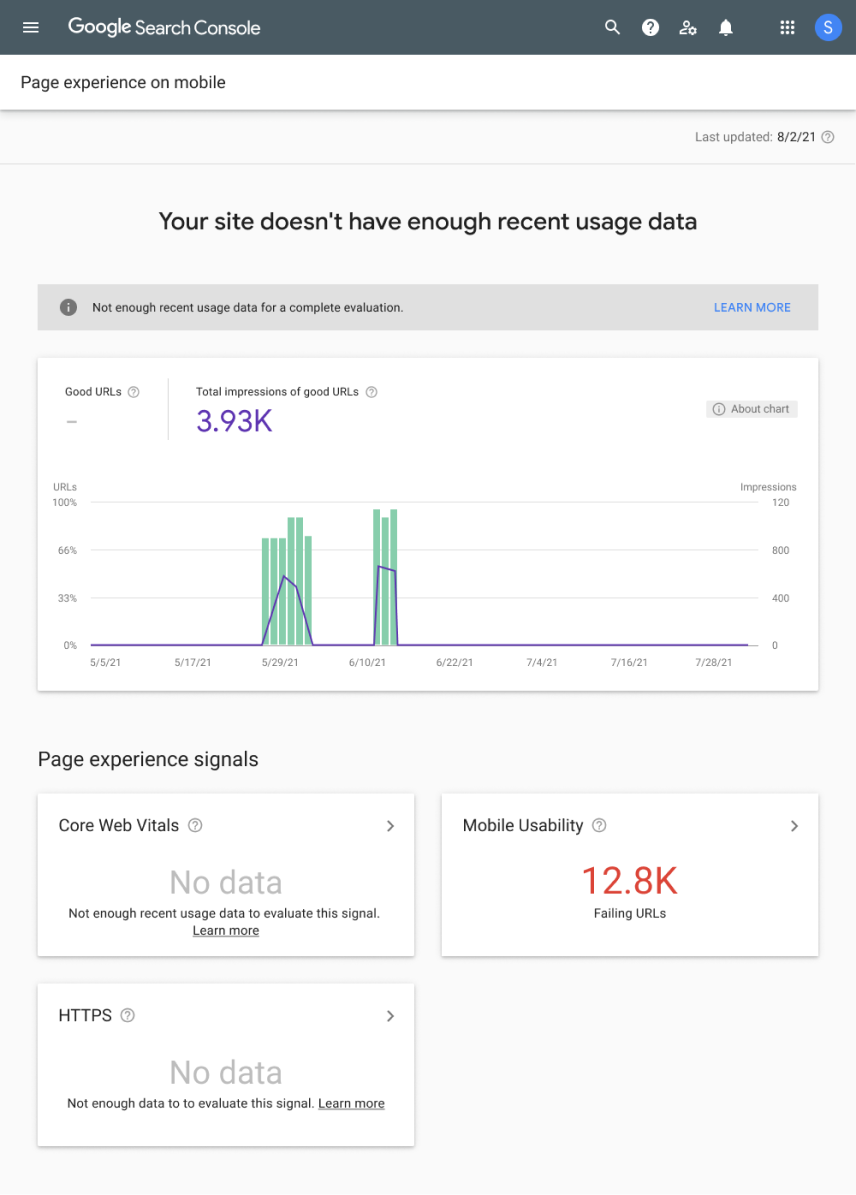Click the 12.8K Failing URLs figure

click(630, 881)
